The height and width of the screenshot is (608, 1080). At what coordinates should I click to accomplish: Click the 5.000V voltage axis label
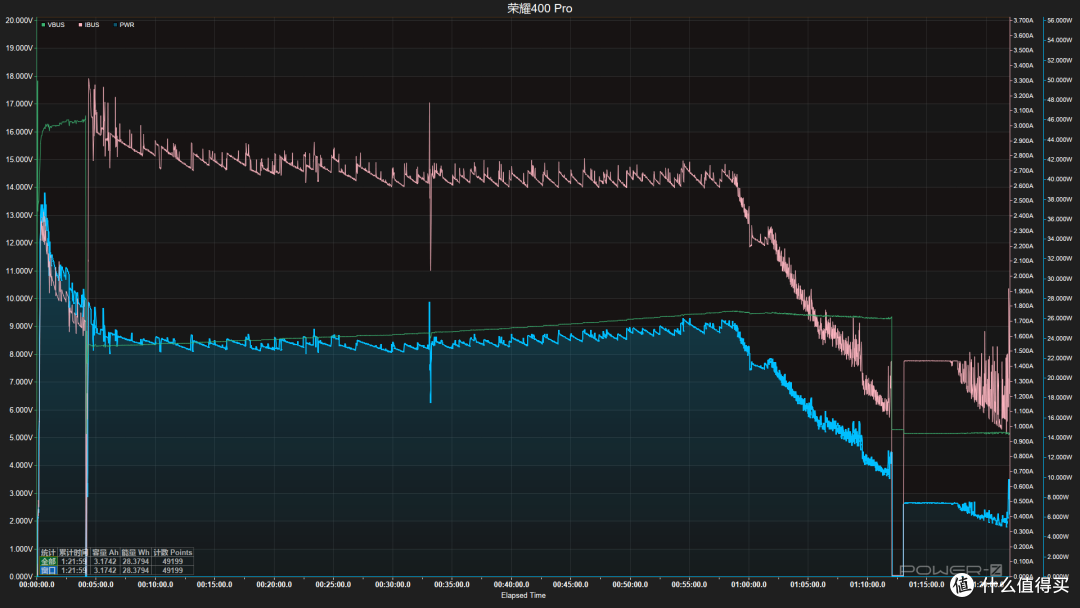coord(21,438)
